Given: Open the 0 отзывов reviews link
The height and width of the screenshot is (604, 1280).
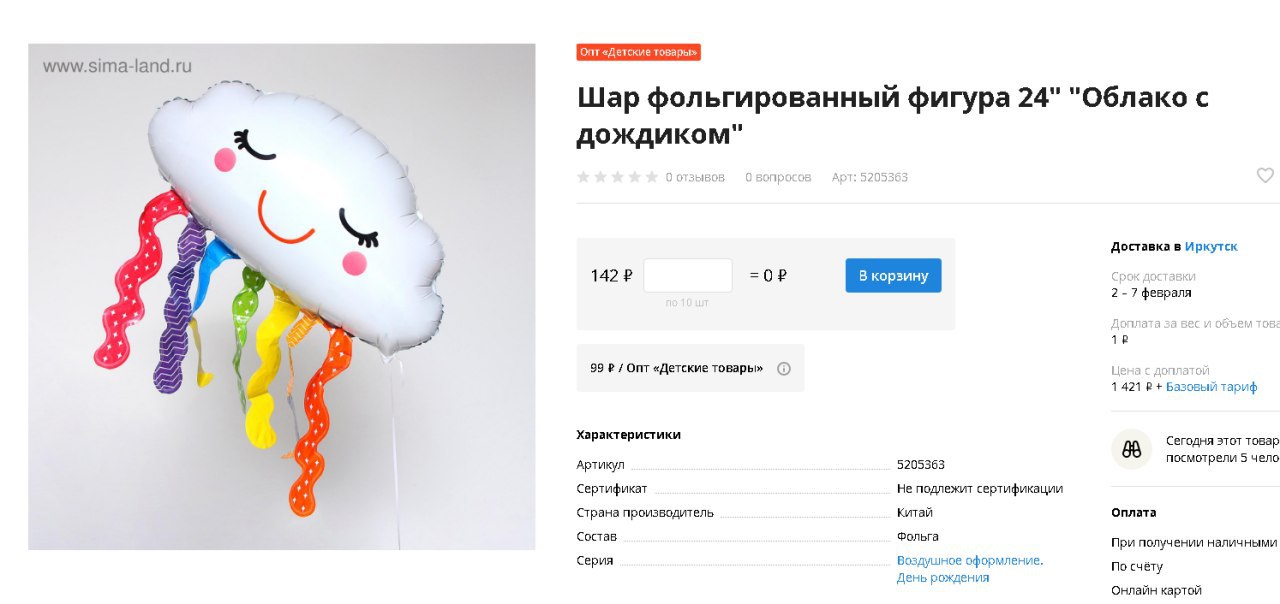Looking at the screenshot, I should pyautogui.click(x=695, y=177).
